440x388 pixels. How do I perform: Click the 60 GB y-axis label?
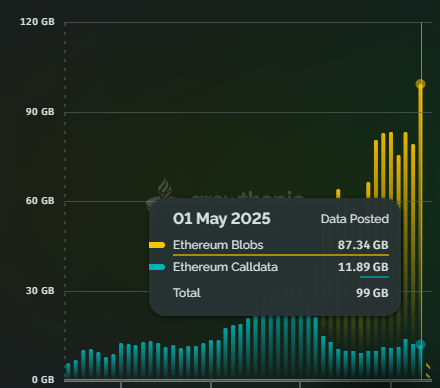click(40, 201)
